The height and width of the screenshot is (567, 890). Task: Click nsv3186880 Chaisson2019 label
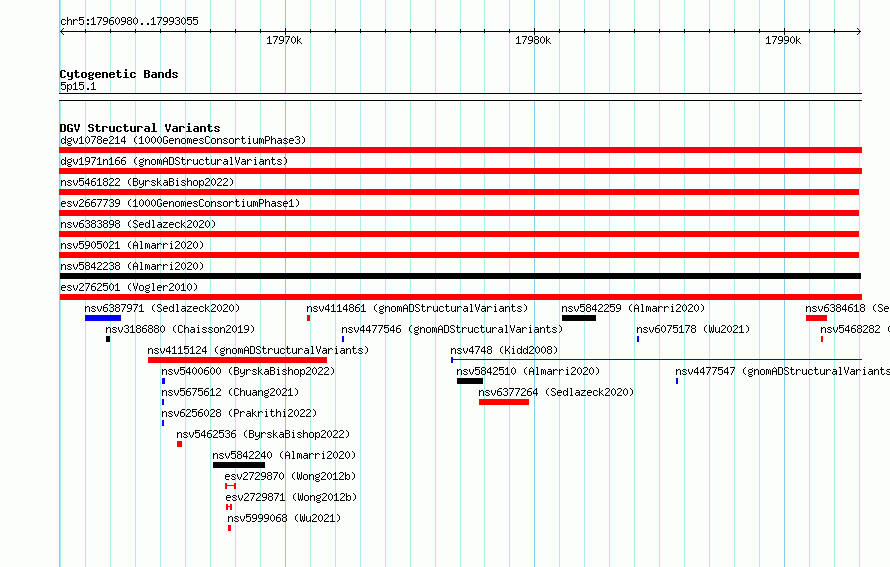180,329
